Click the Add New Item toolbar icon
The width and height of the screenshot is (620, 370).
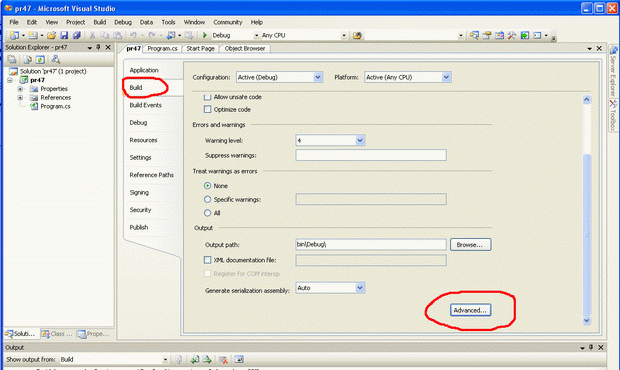[x=33, y=36]
